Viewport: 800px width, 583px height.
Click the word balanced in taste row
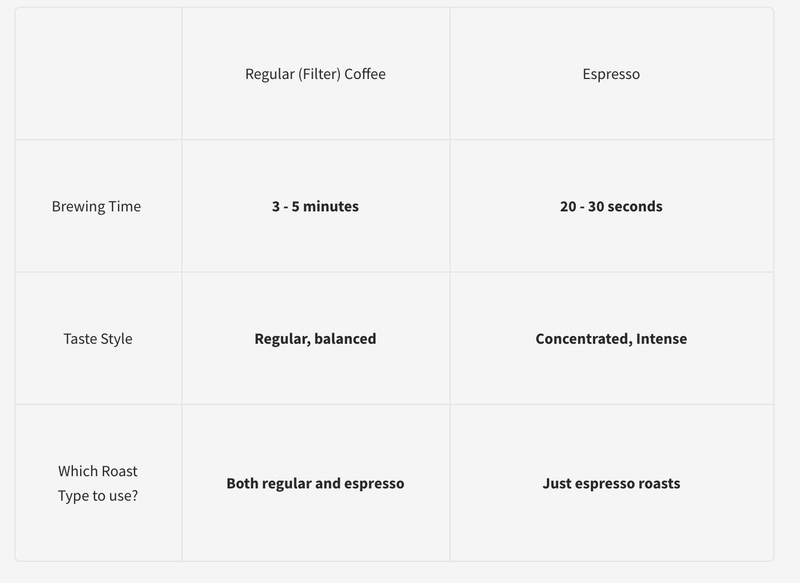pos(345,339)
